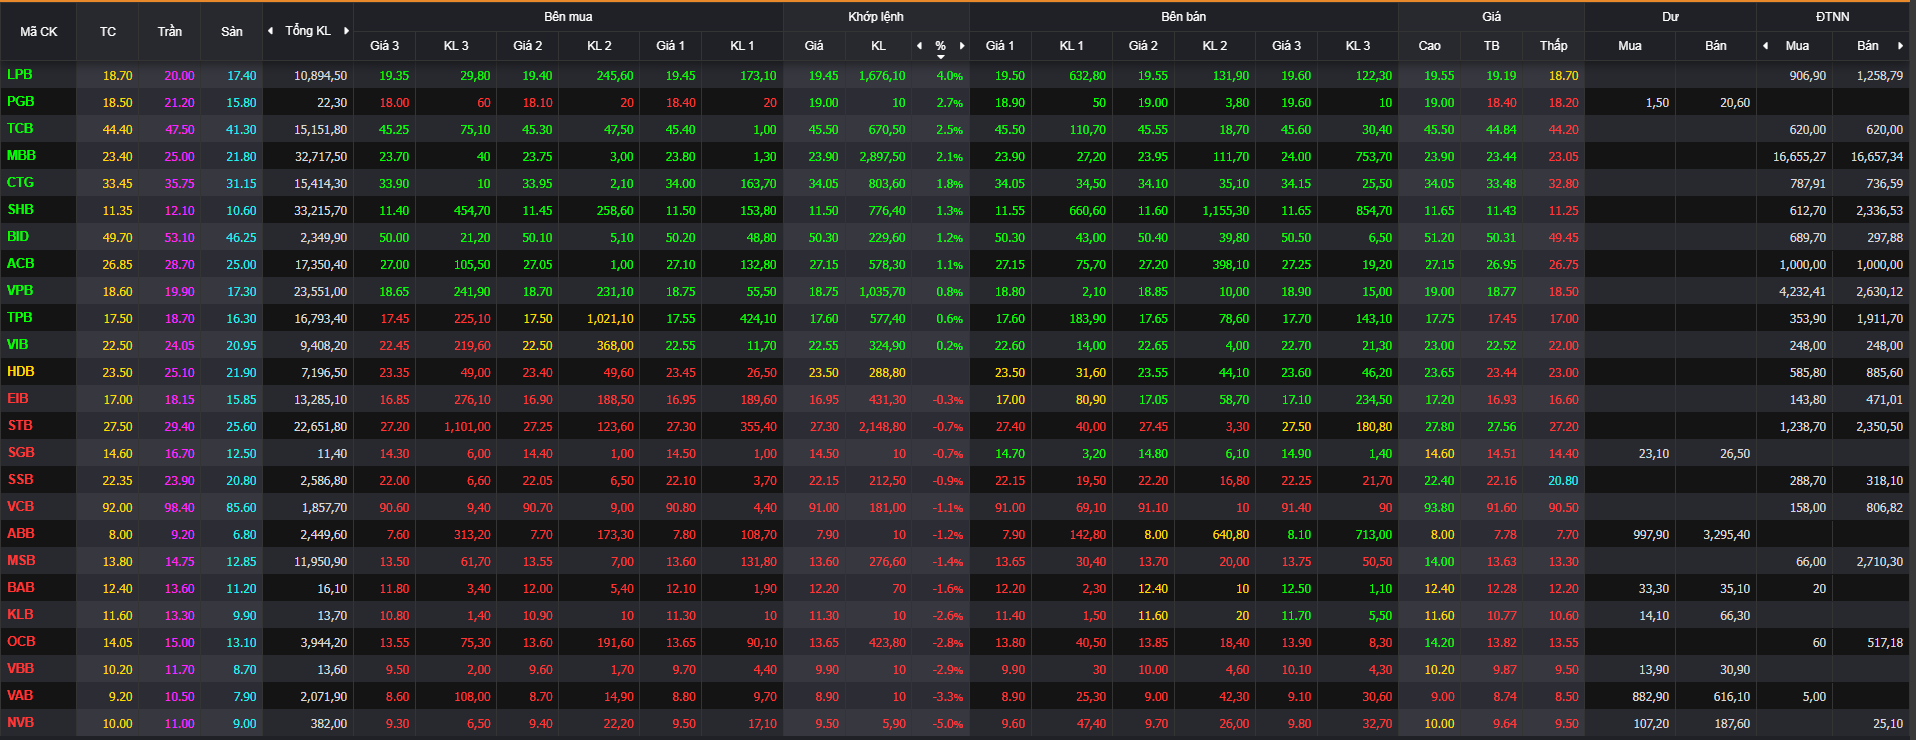The image size is (1916, 740).
Task: Choose the VAB ticker
Action: pos(20,696)
